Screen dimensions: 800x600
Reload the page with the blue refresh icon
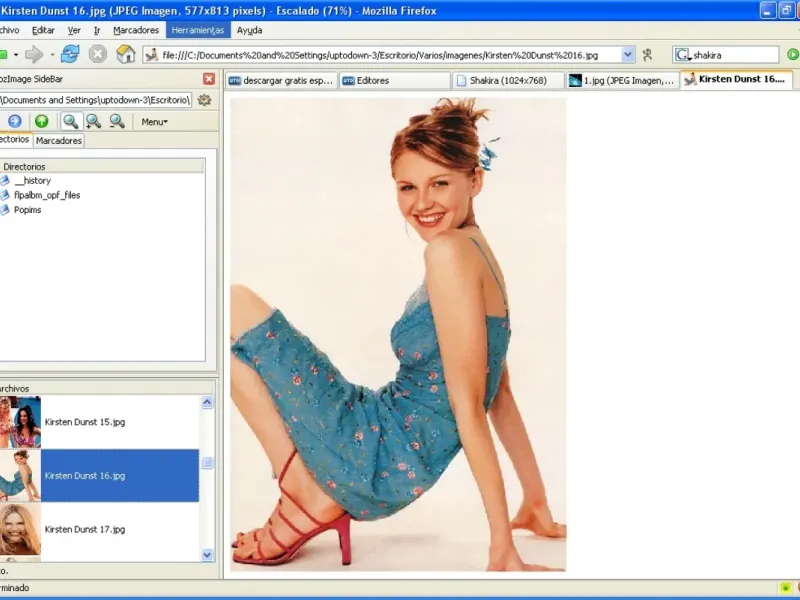pyautogui.click(x=70, y=54)
